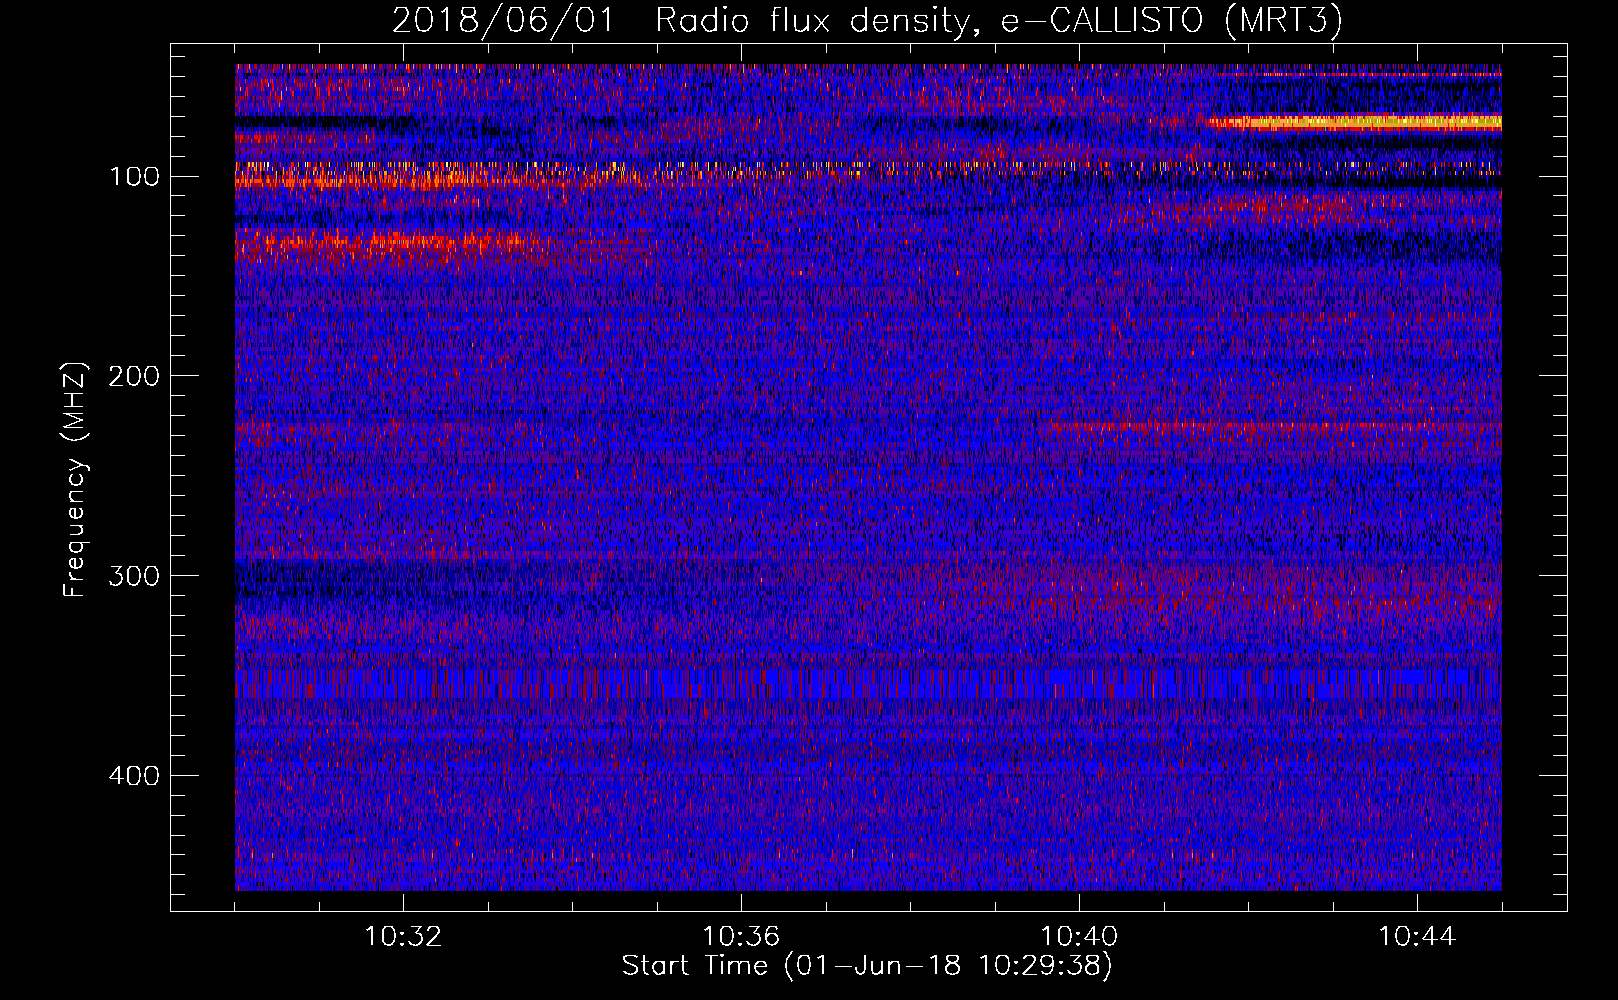Click the '10:44' time tick label
Image resolution: width=1618 pixels, height=1000 pixels.
[1417, 937]
